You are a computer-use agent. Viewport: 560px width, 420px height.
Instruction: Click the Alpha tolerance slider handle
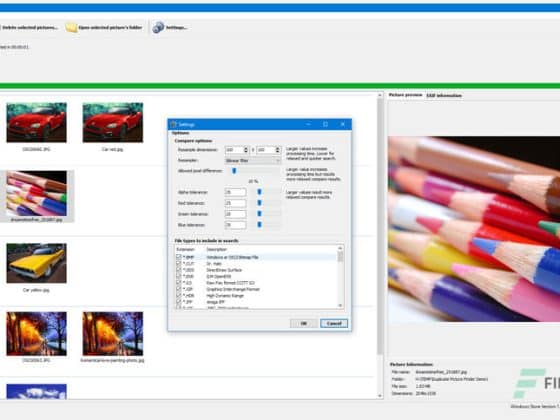pos(260,192)
